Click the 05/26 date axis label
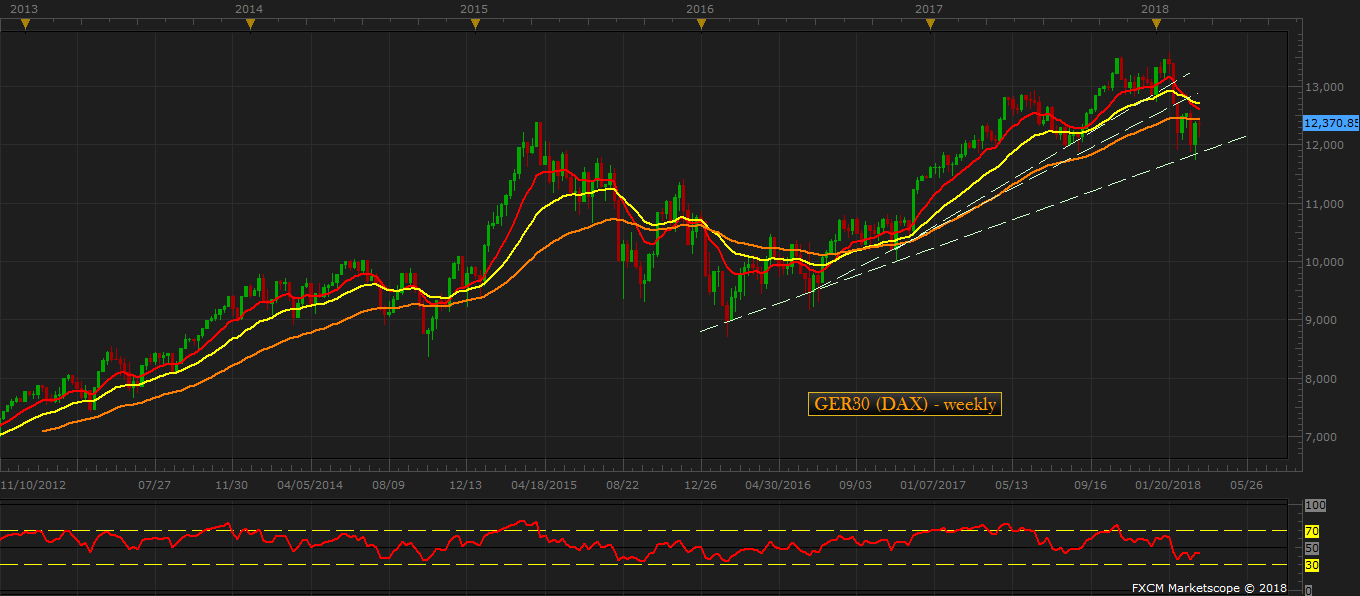The image size is (1360, 596). (x=1244, y=485)
